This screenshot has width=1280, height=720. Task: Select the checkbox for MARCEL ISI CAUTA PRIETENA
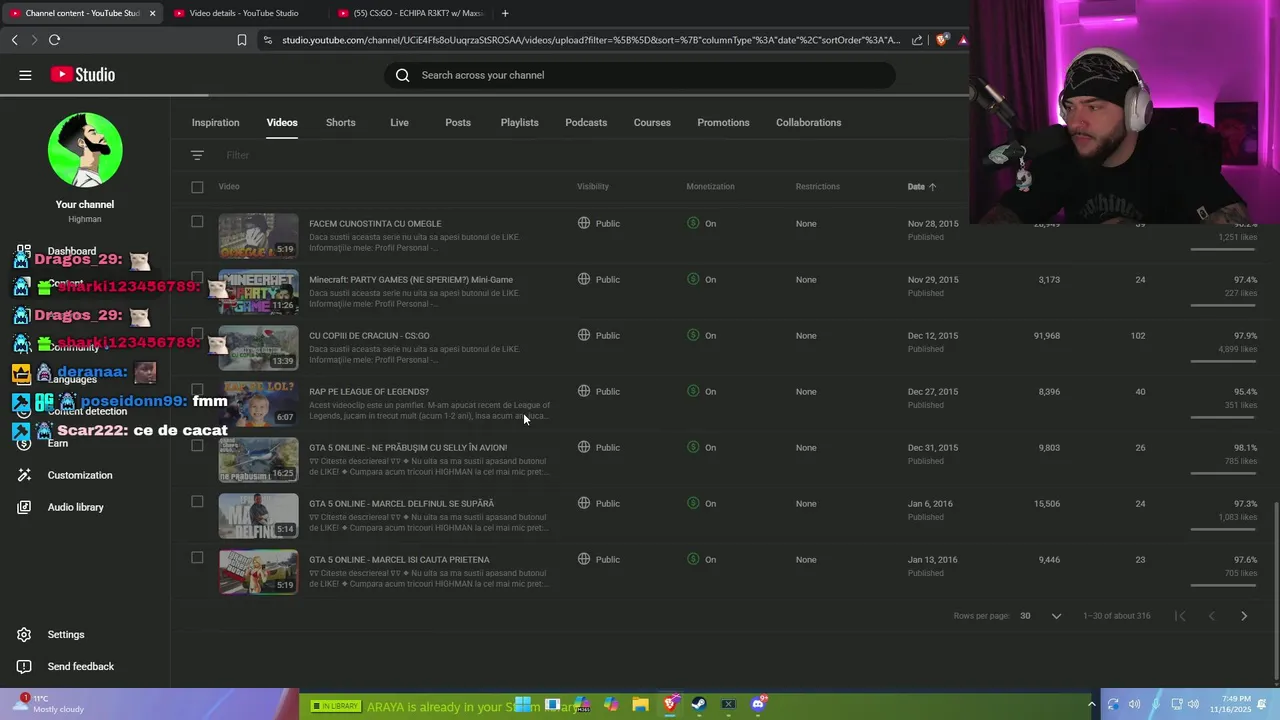click(197, 558)
